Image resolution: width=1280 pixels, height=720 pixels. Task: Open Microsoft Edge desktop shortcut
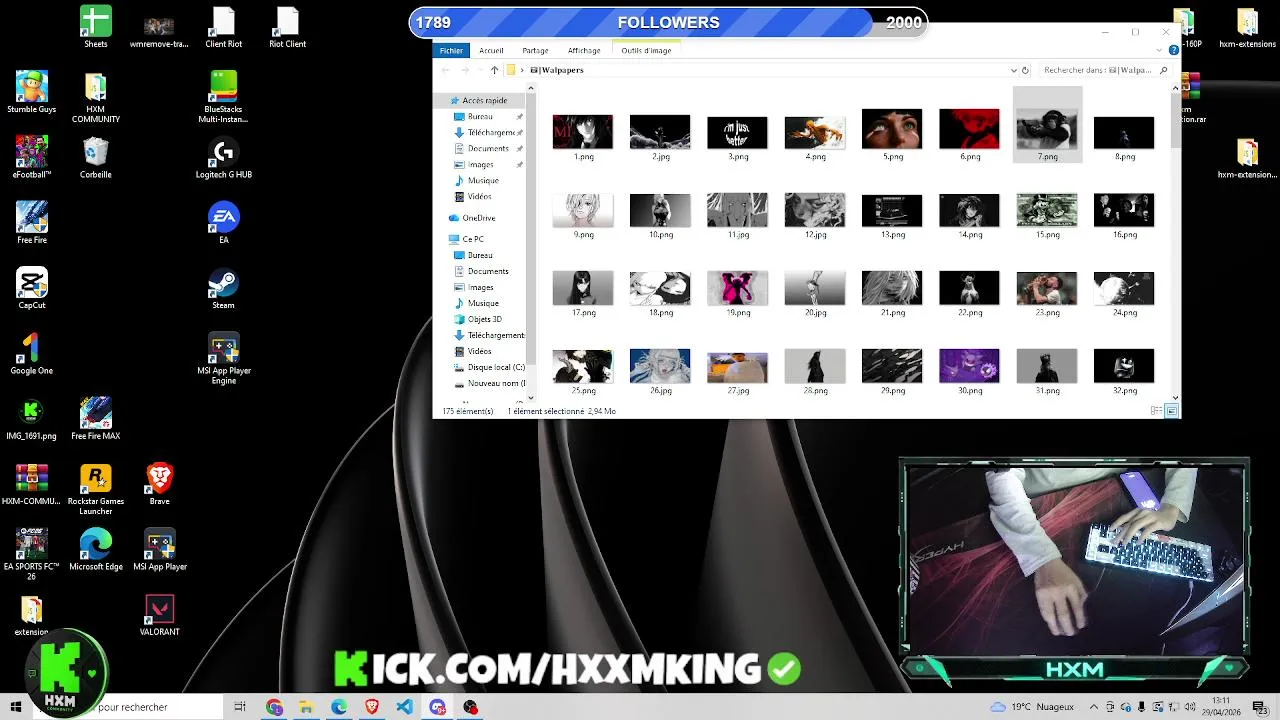[x=96, y=550]
